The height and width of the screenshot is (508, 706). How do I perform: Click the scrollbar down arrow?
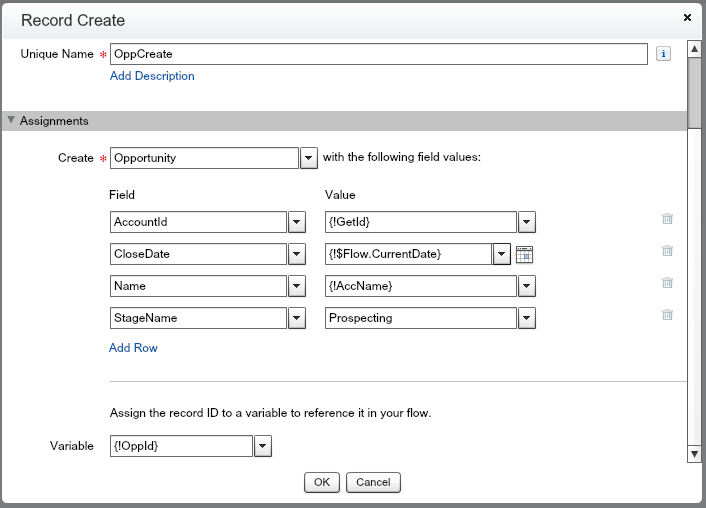[x=695, y=454]
